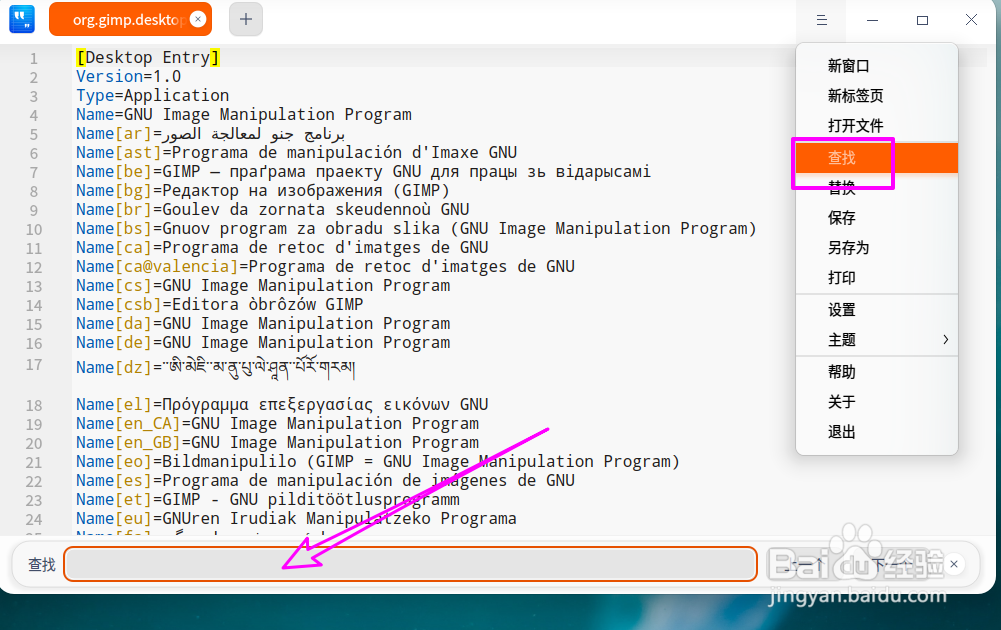Click the Name[en_CA] line

tap(278, 424)
